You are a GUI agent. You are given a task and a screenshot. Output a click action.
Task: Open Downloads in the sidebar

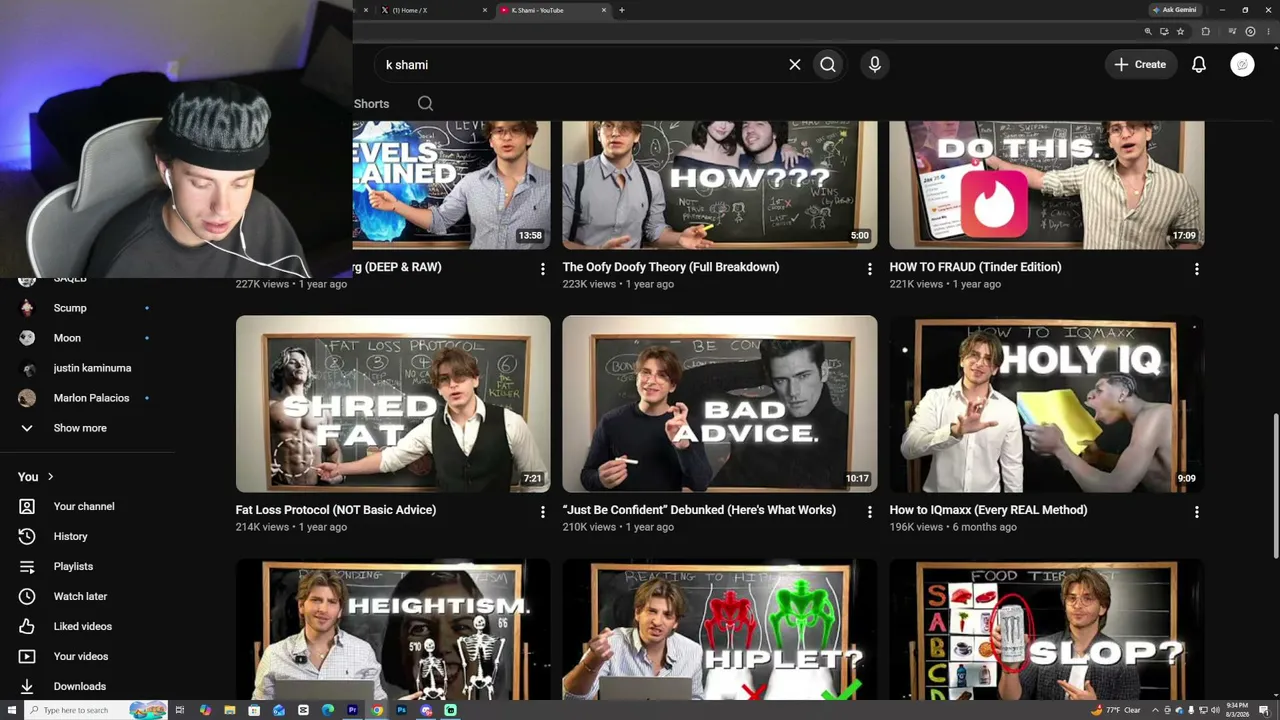pyautogui.click(x=79, y=687)
